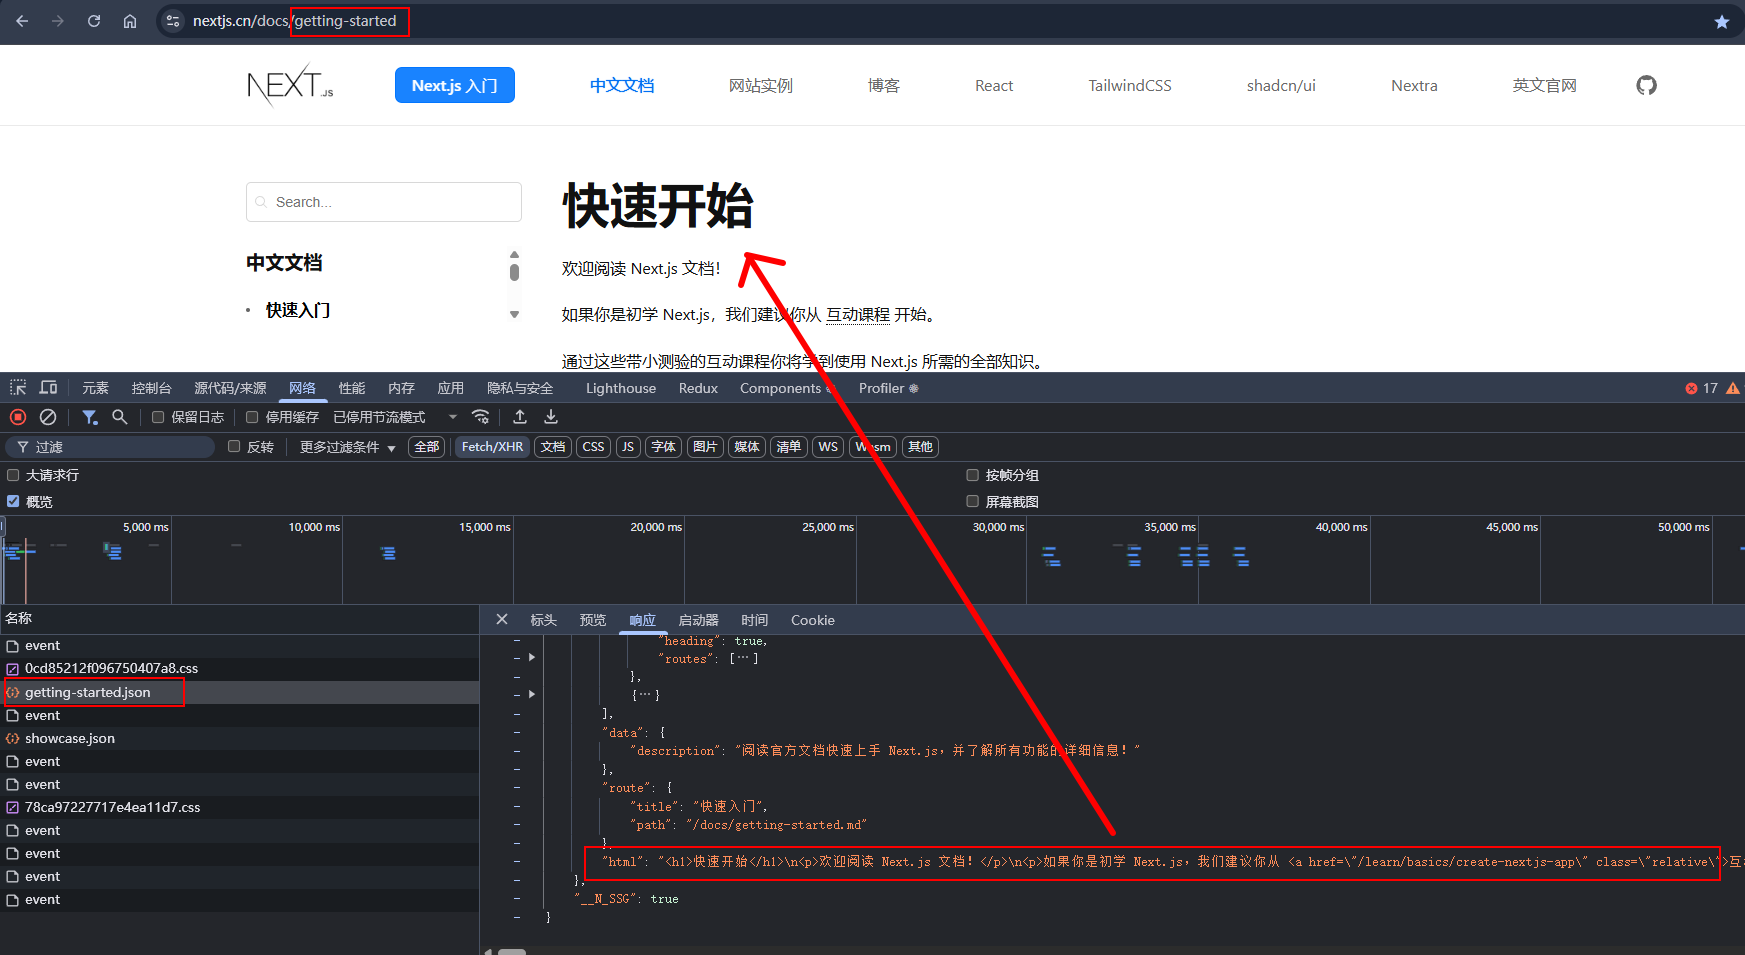This screenshot has width=1745, height=955.
Task: Open the Performance tab (性能)
Action: (351, 388)
